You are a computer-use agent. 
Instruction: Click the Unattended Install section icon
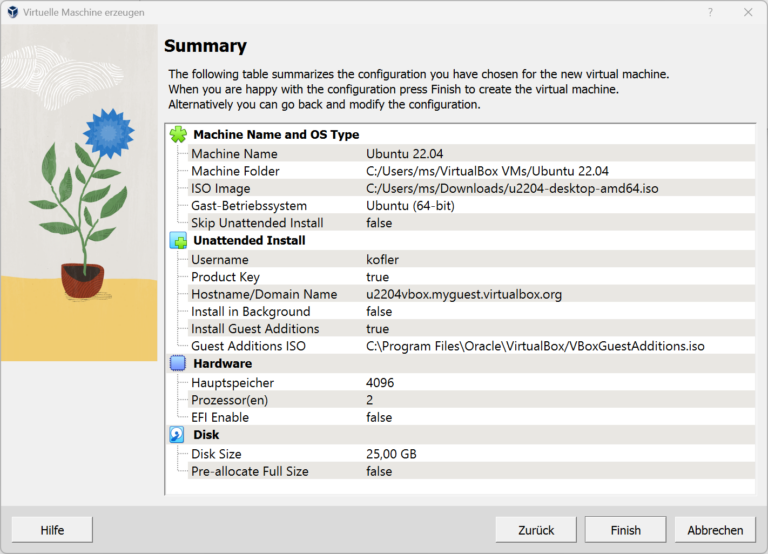(x=178, y=241)
